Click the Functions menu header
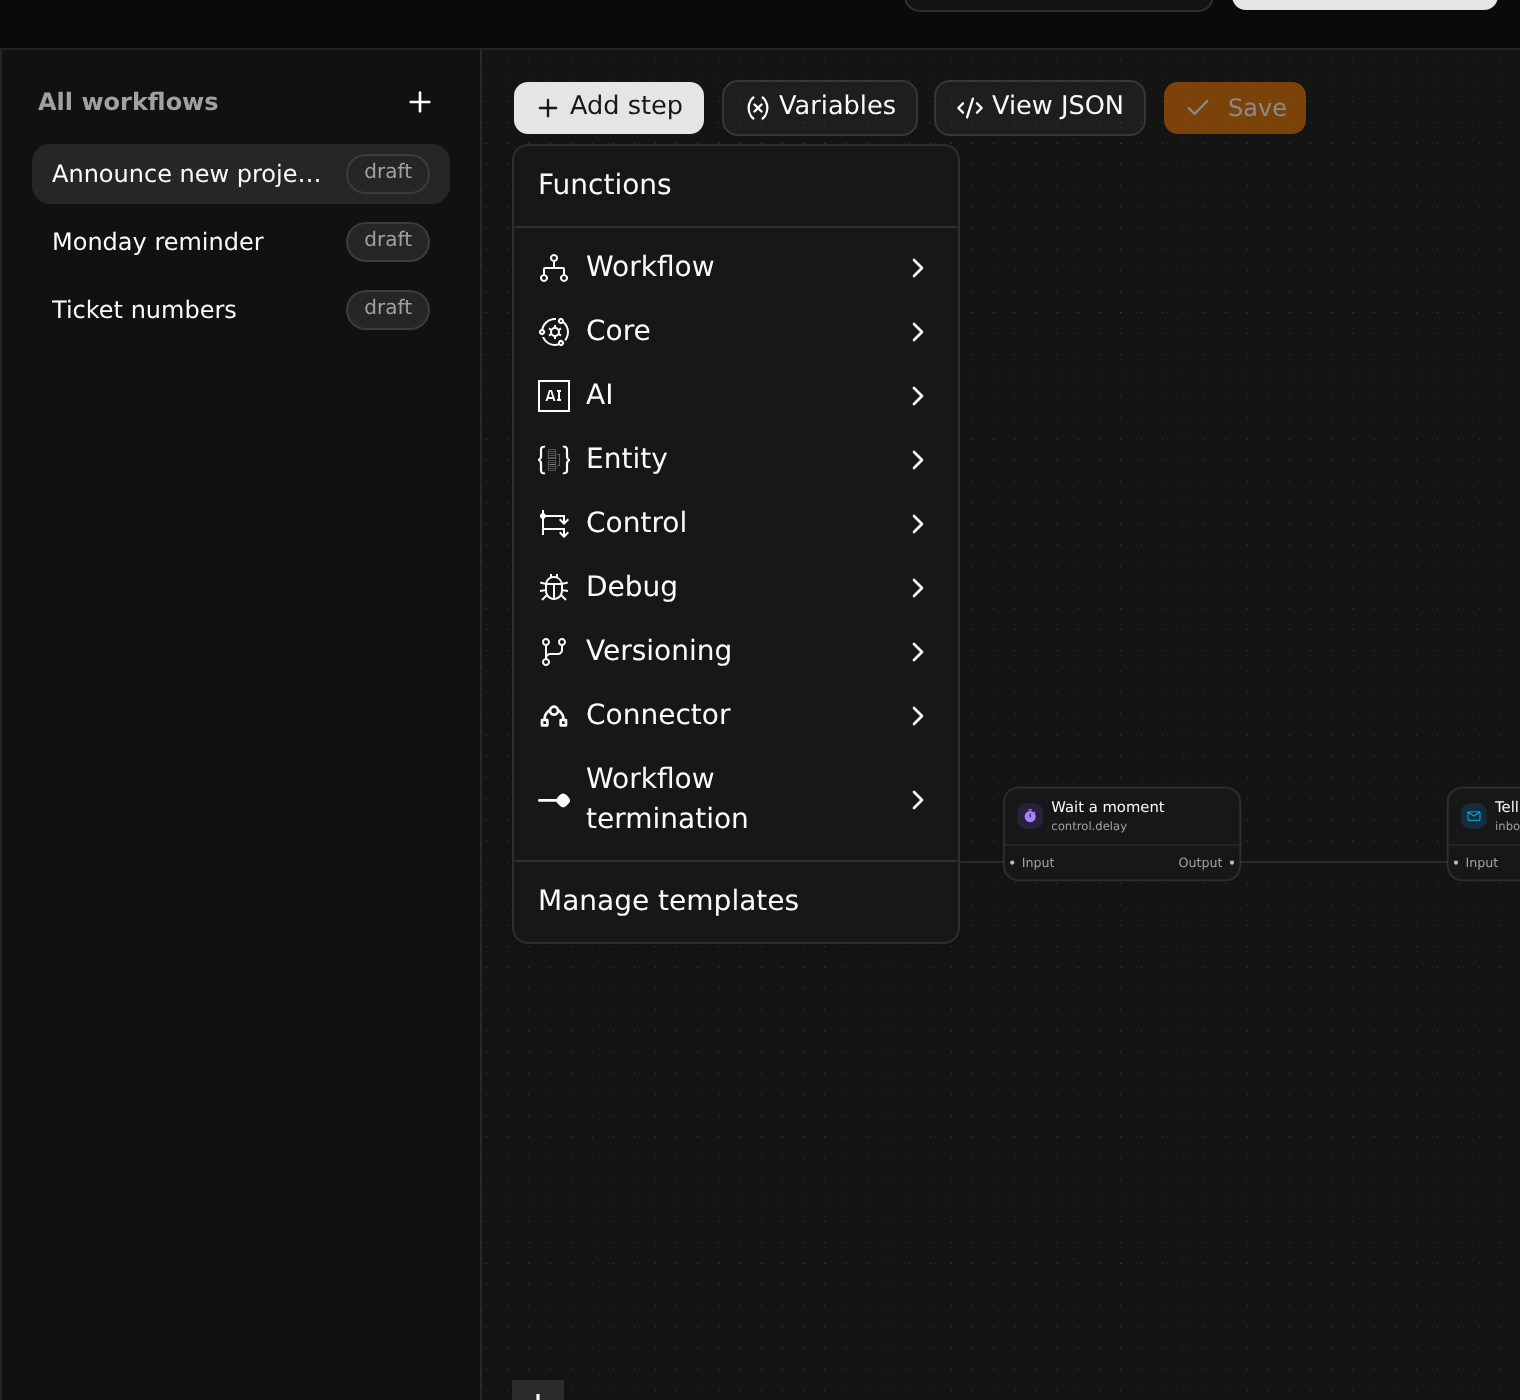 pyautogui.click(x=605, y=185)
